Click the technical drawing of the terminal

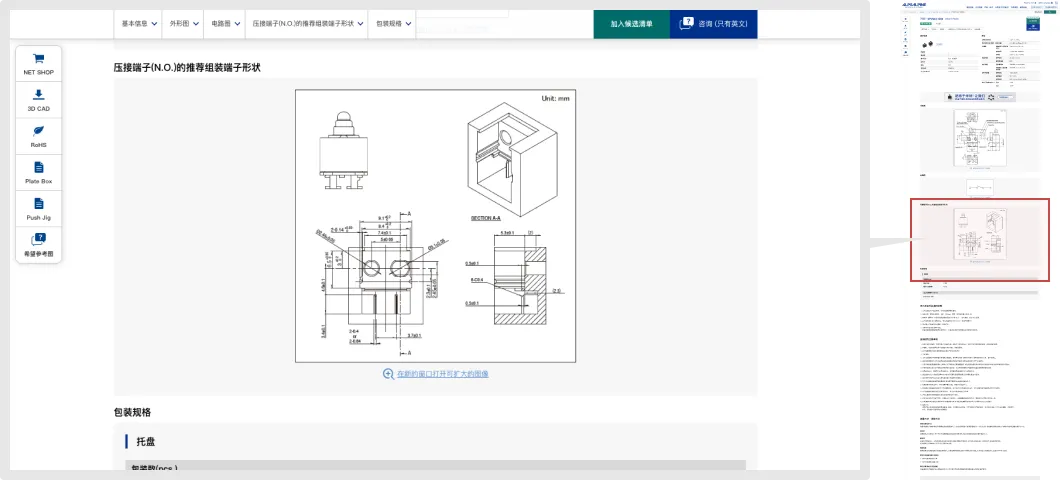pyautogui.click(x=435, y=226)
